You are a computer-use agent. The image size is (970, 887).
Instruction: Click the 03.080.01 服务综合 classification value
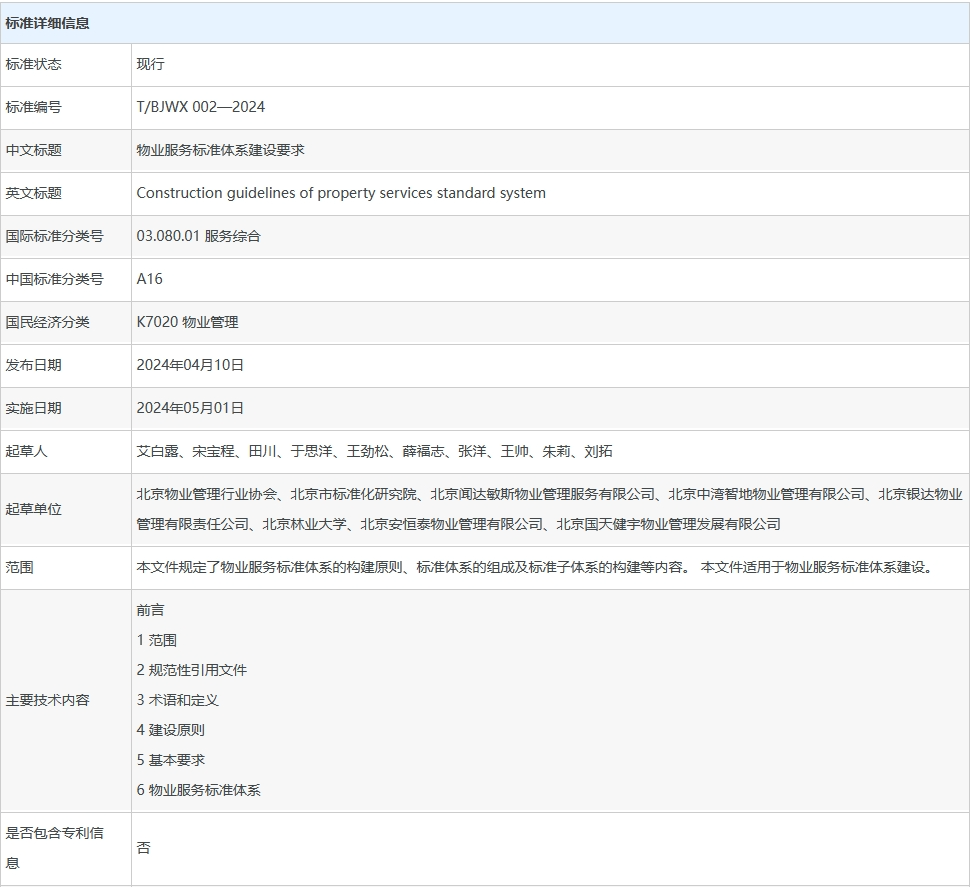(198, 236)
